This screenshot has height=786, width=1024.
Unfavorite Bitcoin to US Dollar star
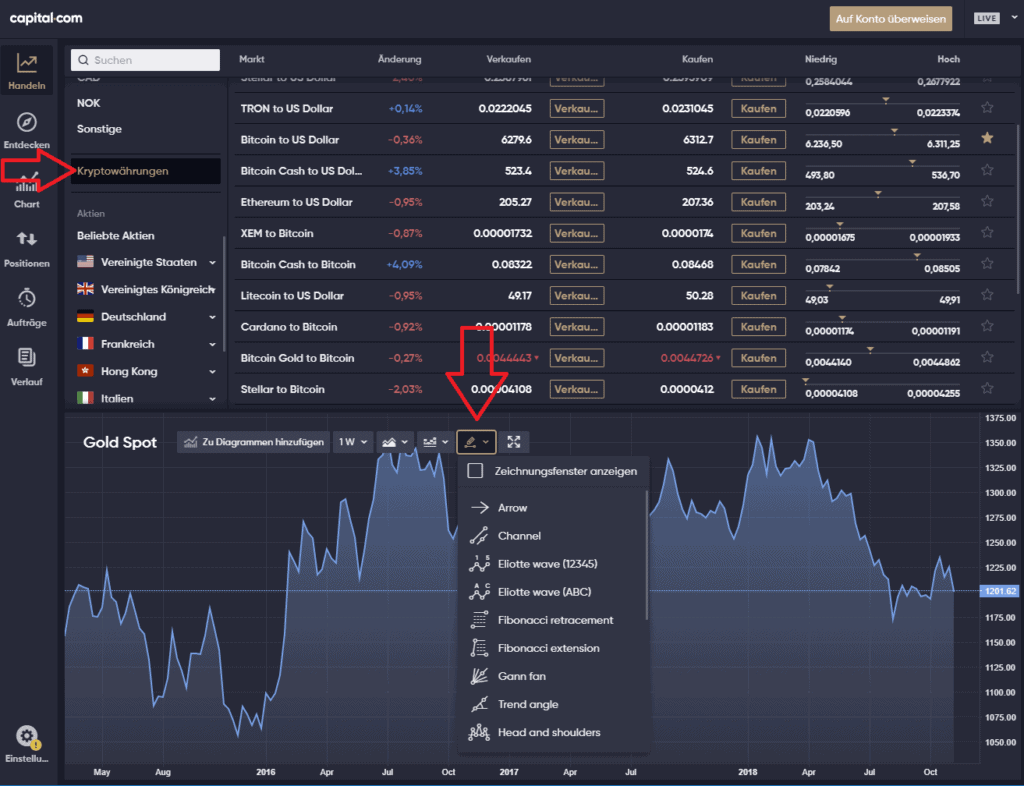[987, 138]
